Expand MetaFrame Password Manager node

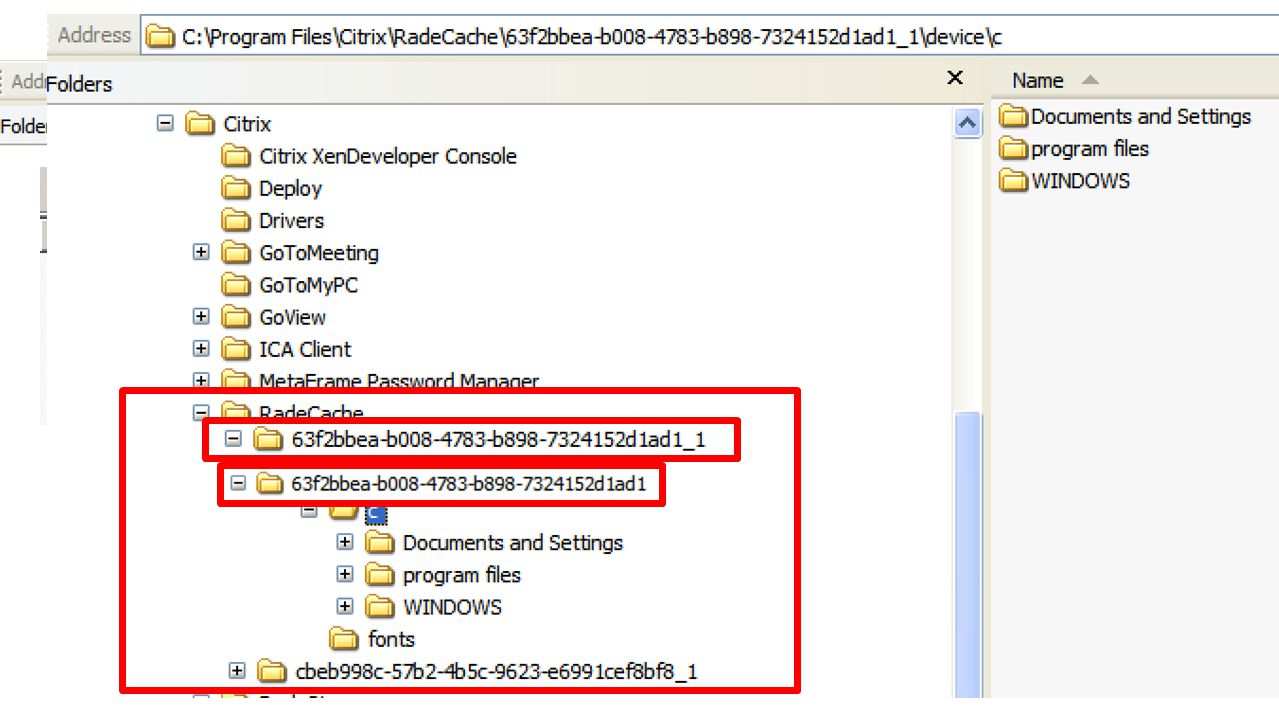coord(201,381)
